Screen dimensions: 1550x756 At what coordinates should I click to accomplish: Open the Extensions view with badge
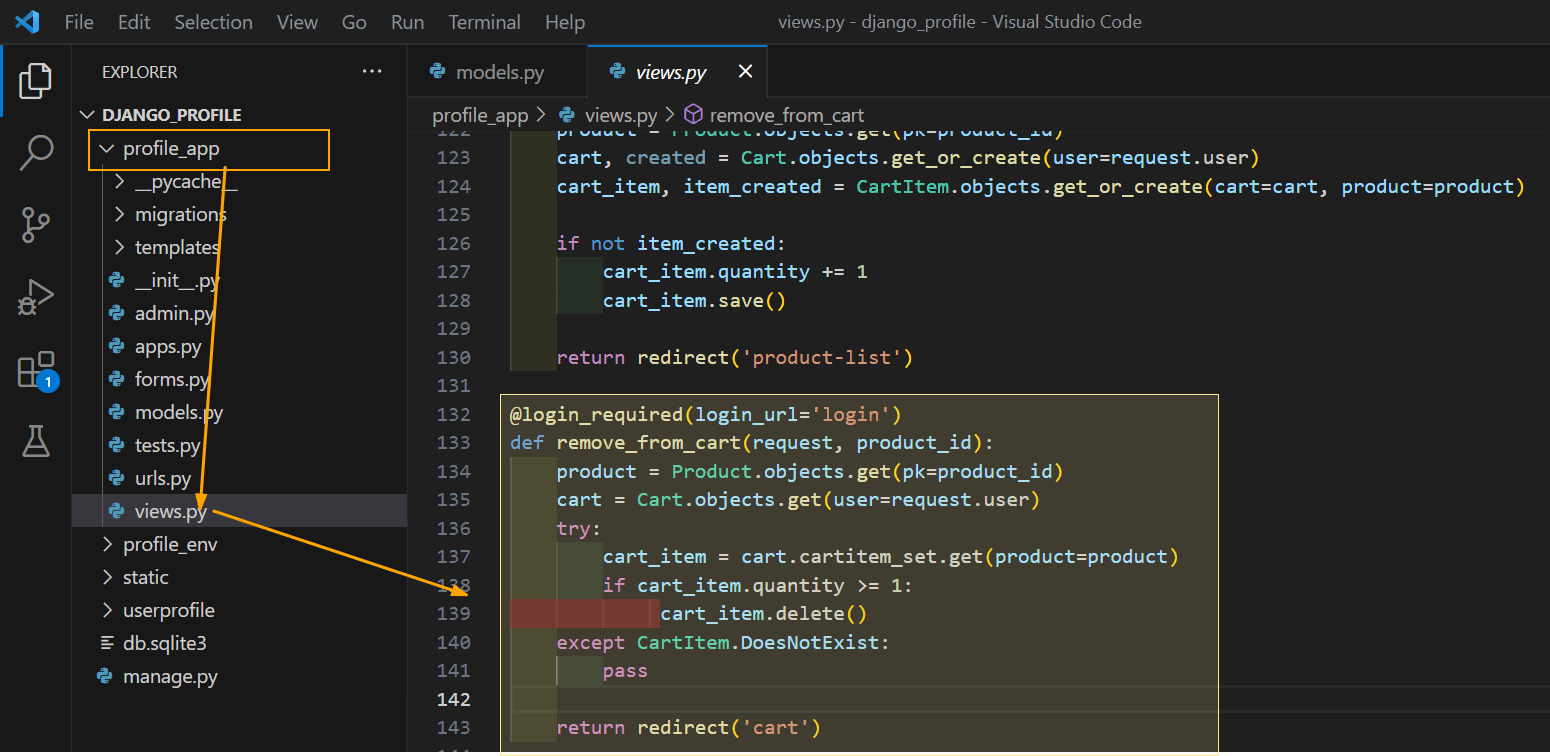coord(36,368)
